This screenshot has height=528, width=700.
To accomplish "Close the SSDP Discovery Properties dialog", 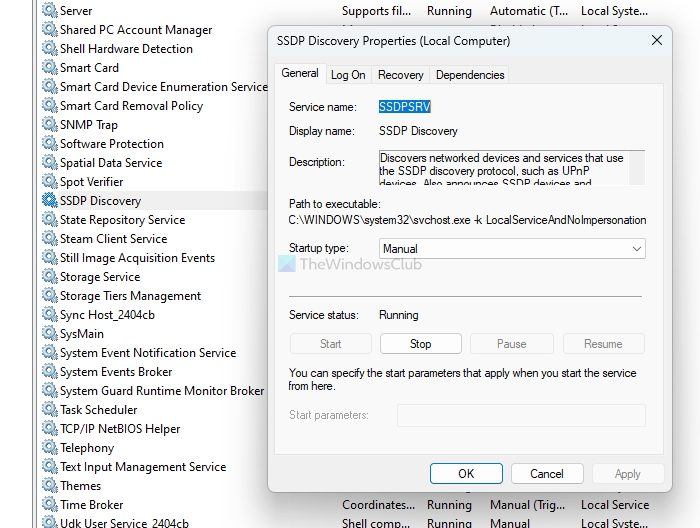I will 656,41.
